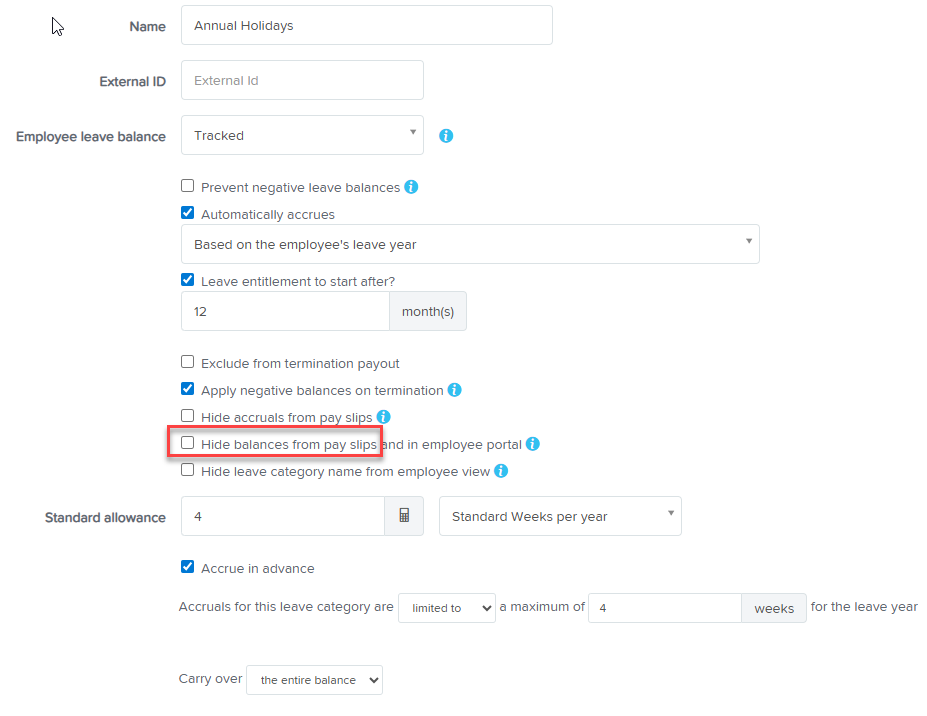The image size is (927, 716).
Task: Click info icon beside Hide accruals from pay slips
Action: click(x=383, y=416)
